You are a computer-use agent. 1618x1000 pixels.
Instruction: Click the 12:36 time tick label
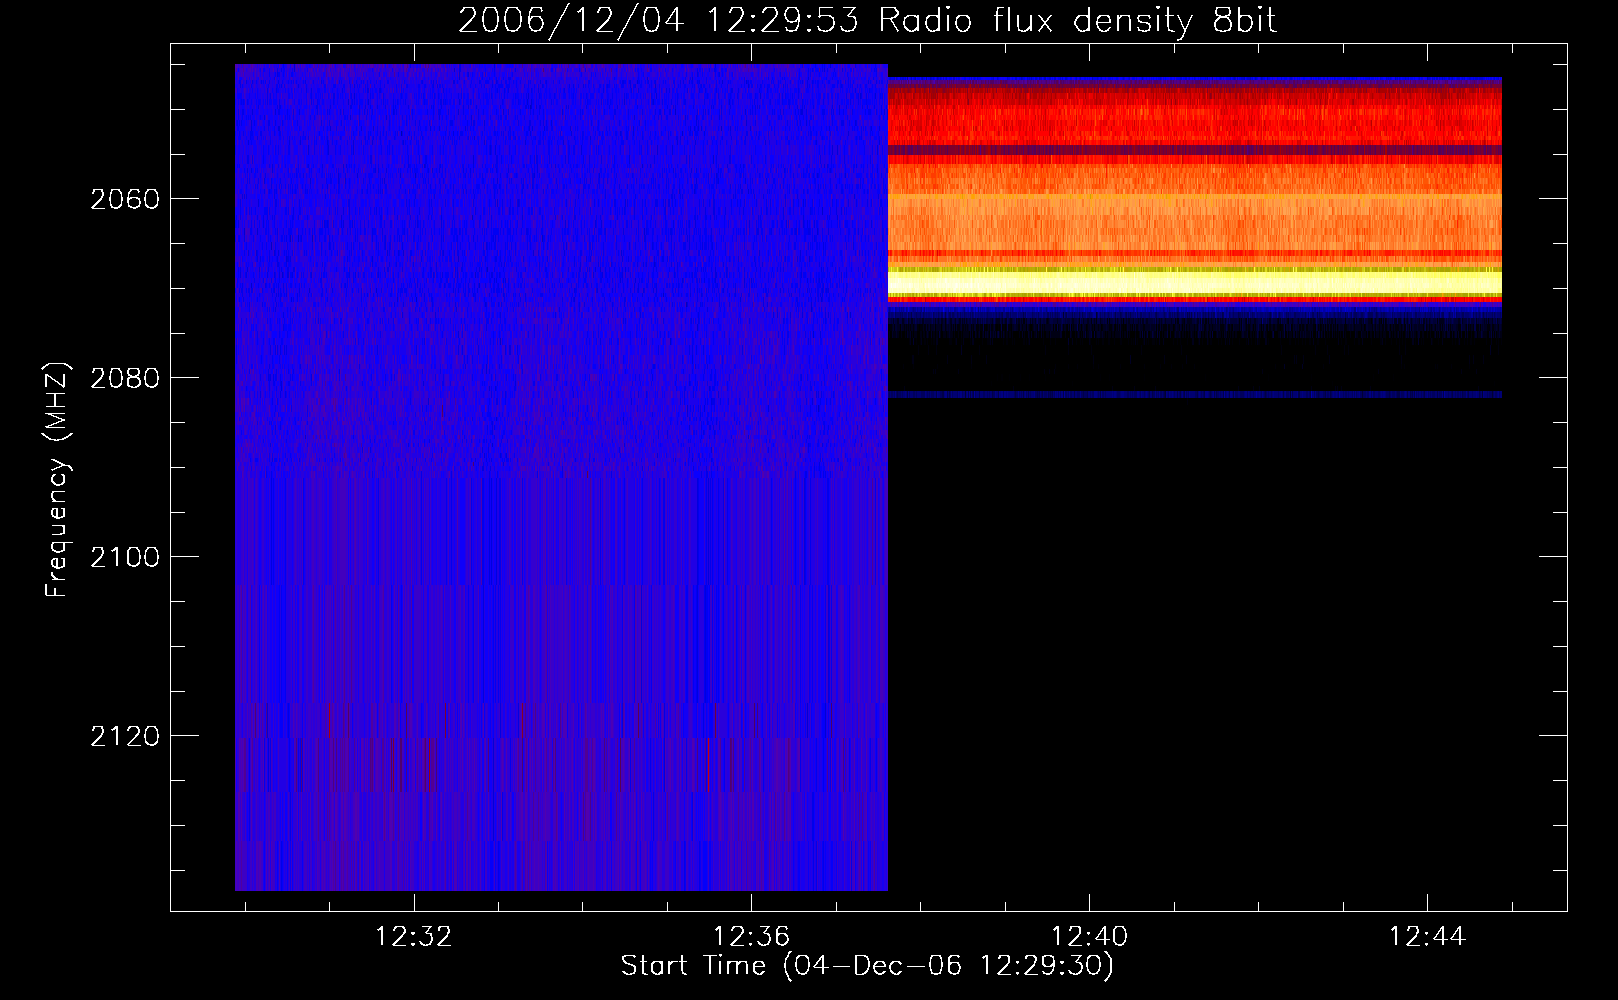pos(751,936)
